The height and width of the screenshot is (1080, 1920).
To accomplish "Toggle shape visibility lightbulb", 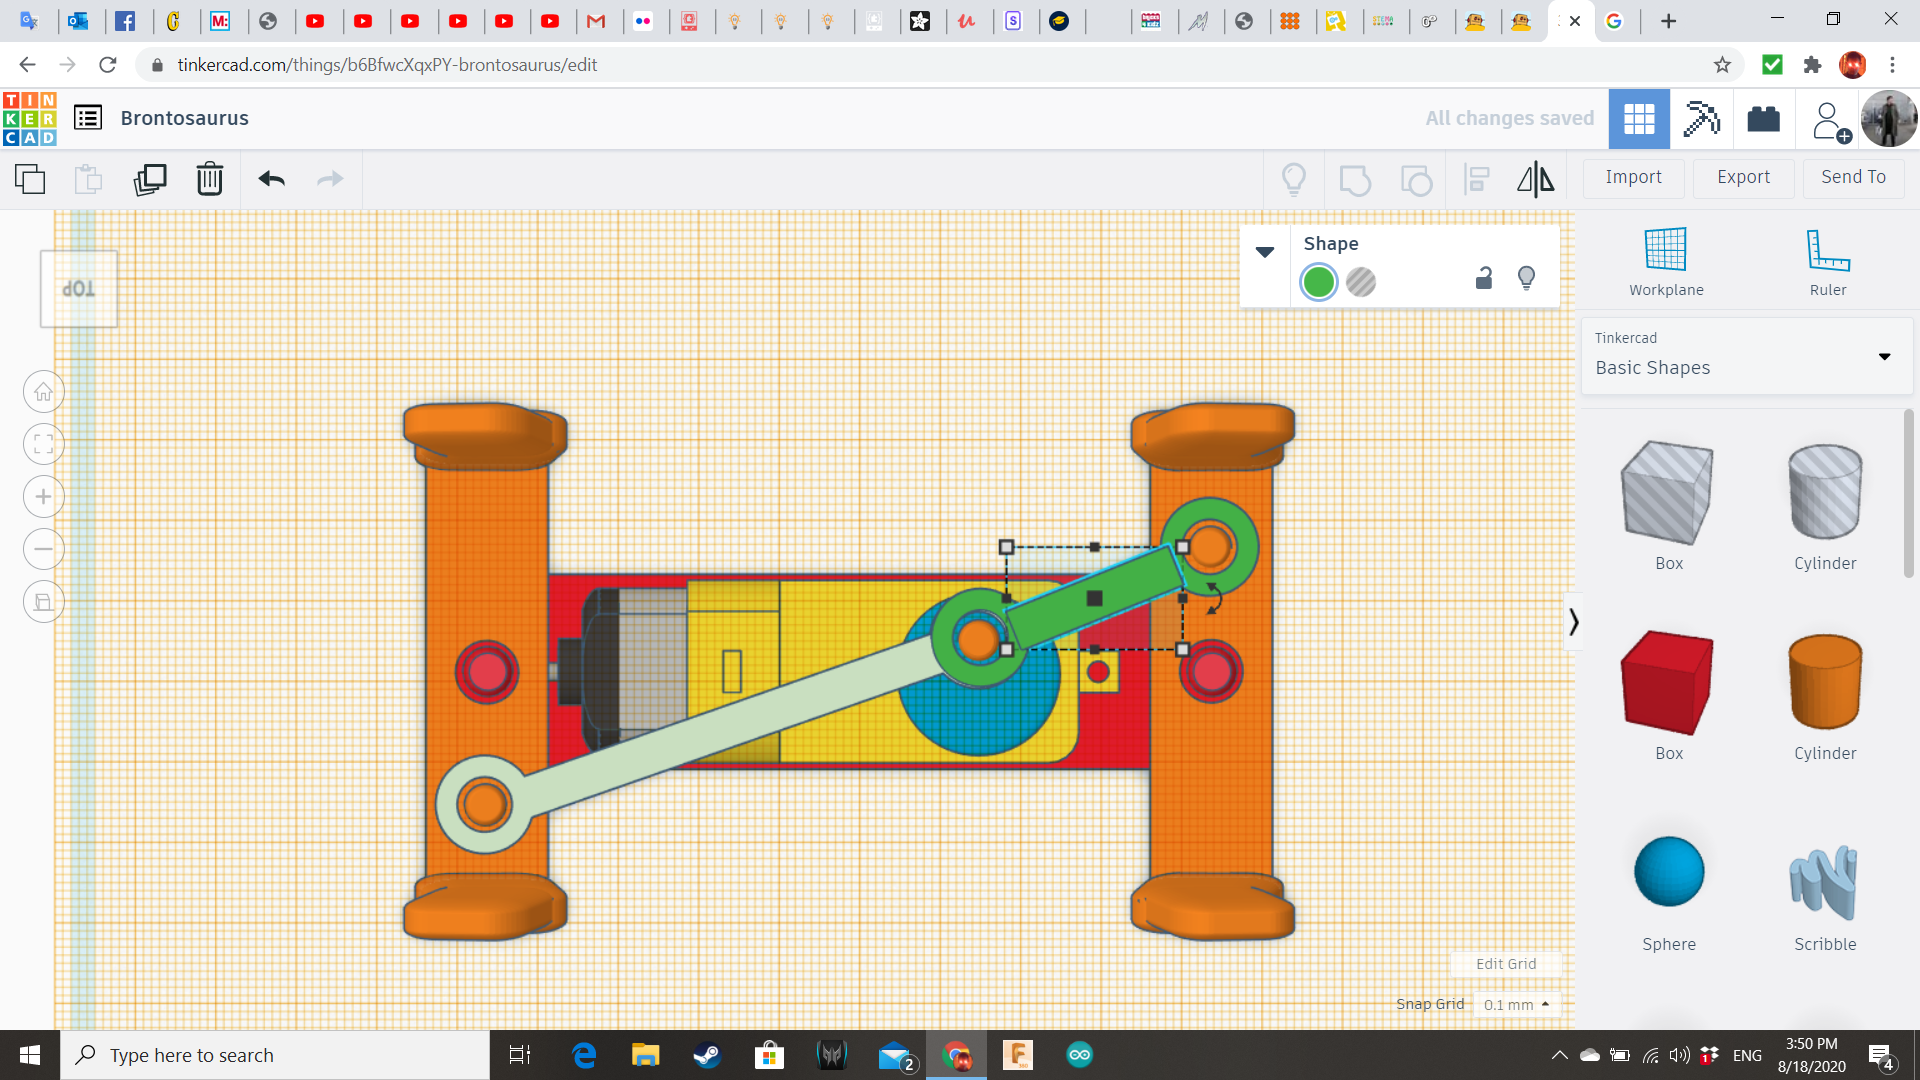I will 1526,278.
